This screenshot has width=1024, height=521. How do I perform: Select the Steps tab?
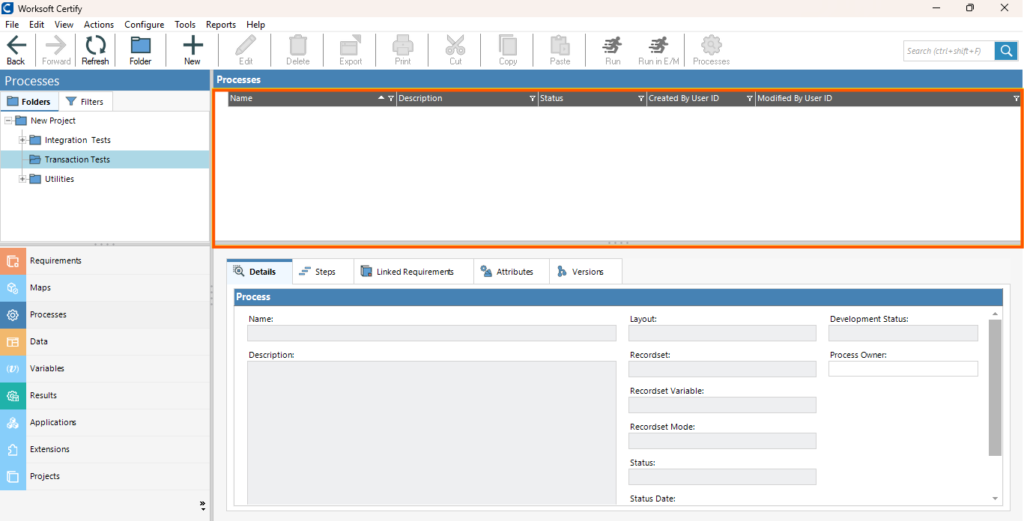click(323, 272)
